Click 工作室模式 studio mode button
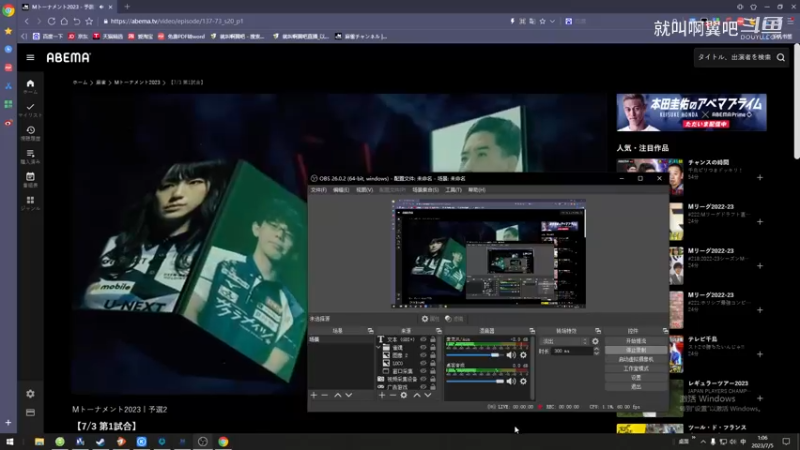800x450 pixels. (636, 368)
